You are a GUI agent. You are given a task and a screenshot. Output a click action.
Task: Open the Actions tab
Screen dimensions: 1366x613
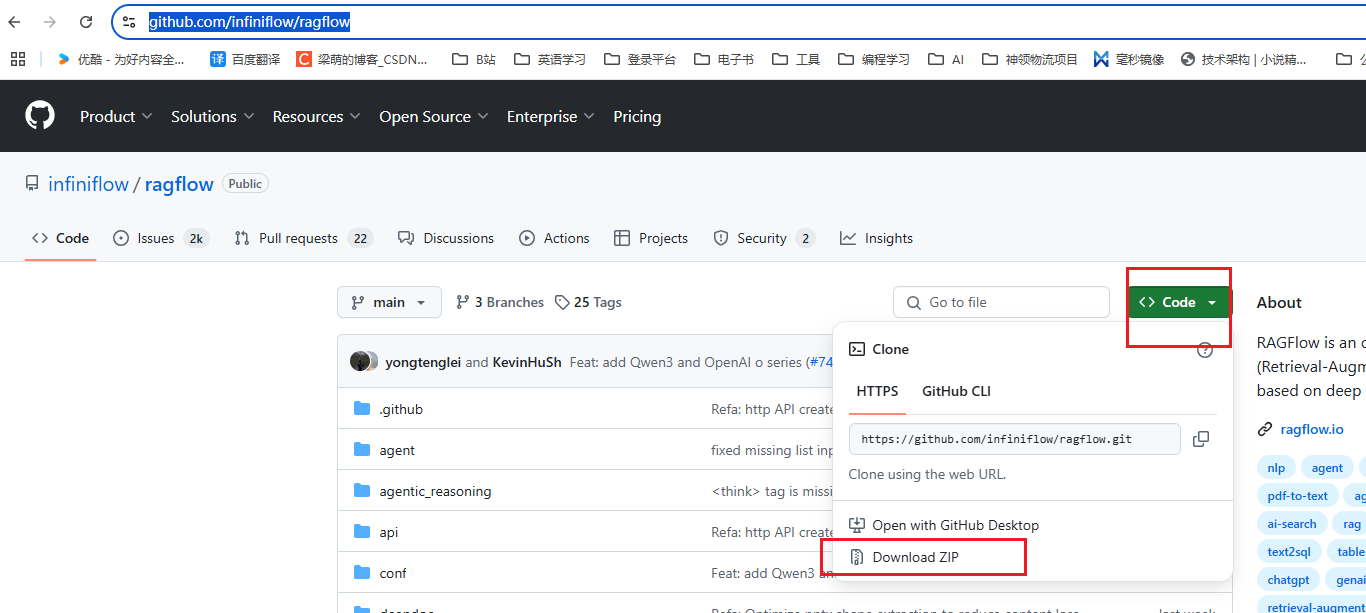click(x=554, y=238)
